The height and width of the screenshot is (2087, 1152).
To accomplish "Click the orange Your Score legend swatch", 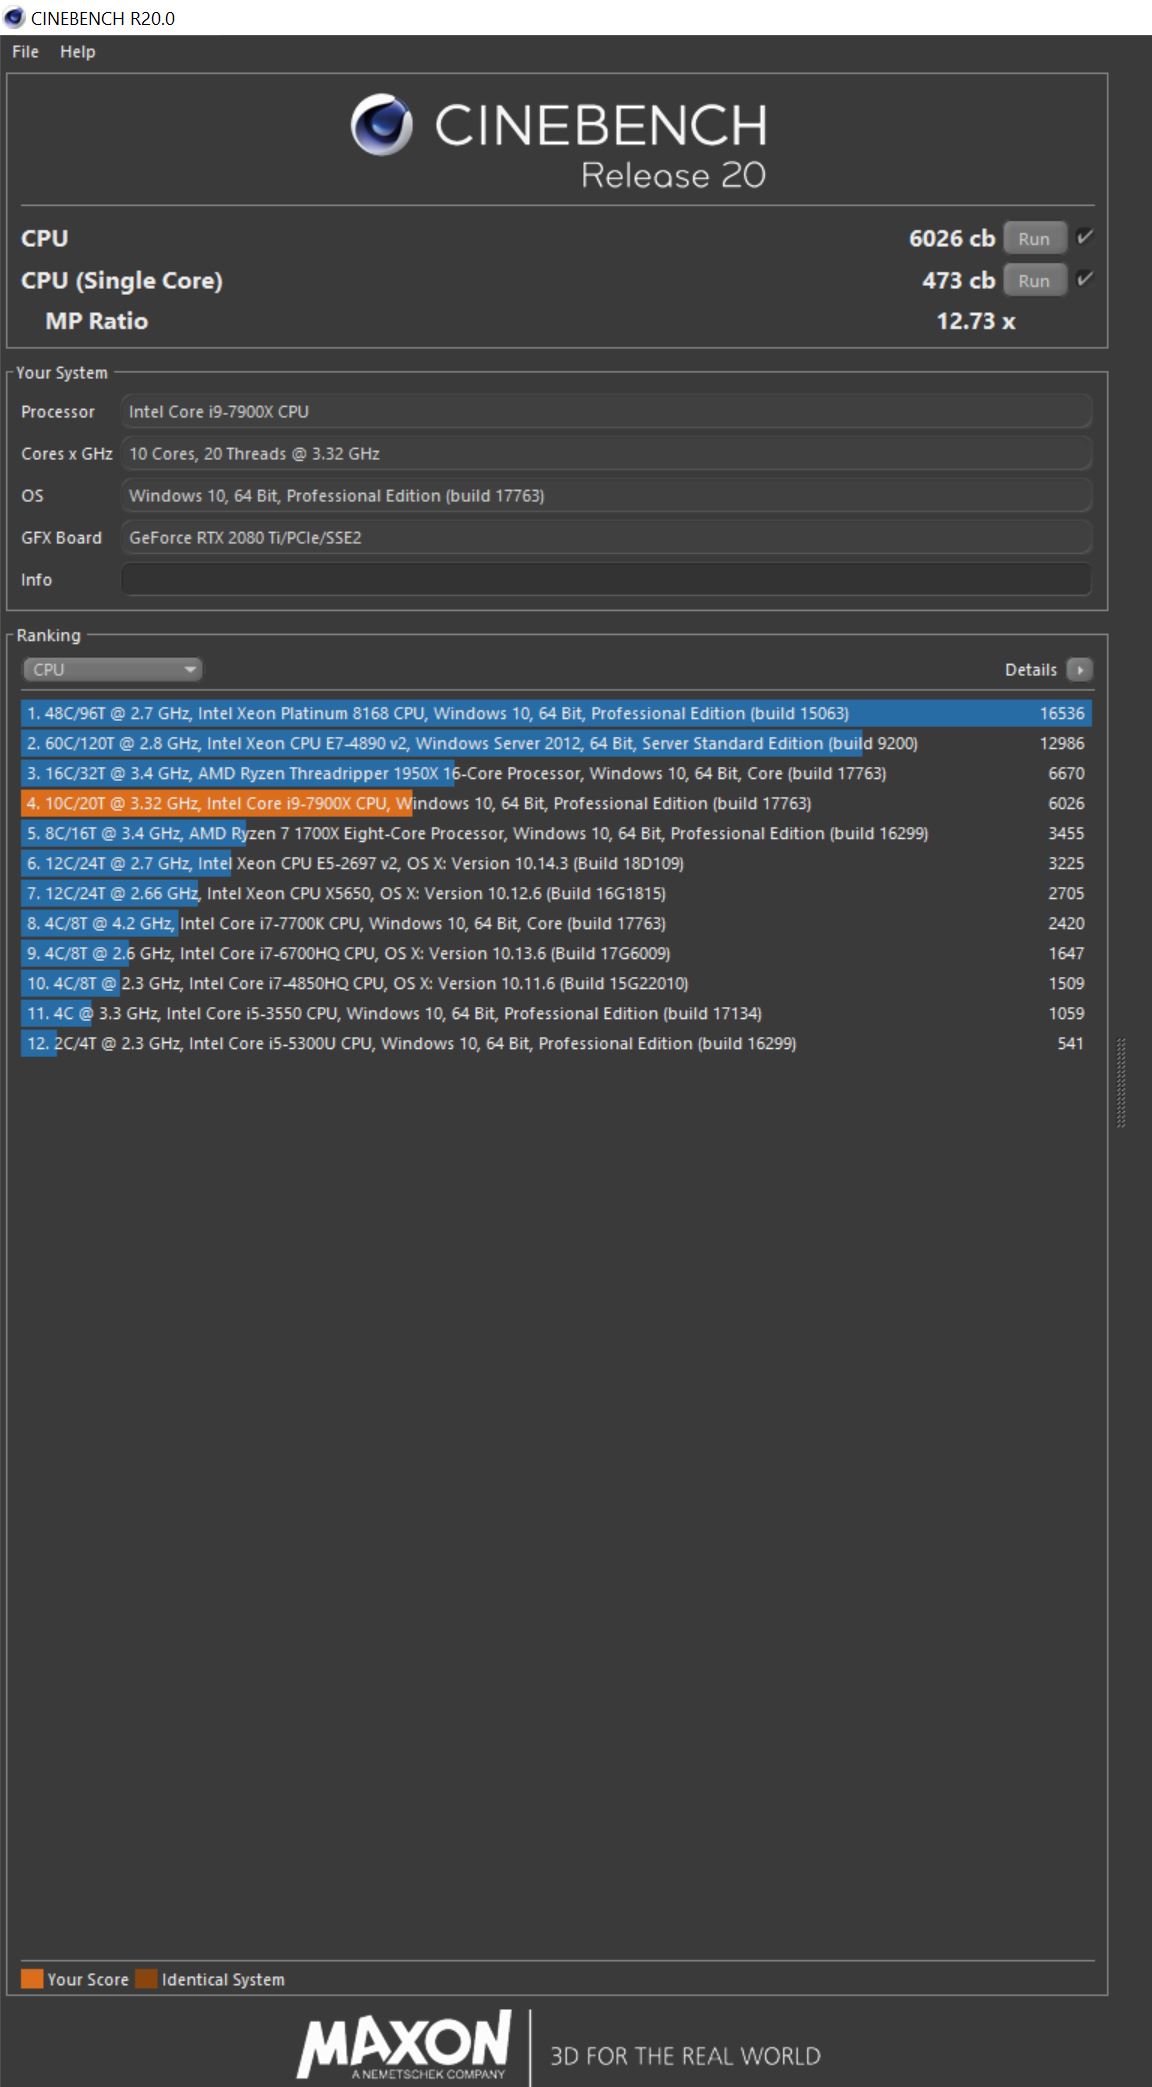I will point(32,1979).
